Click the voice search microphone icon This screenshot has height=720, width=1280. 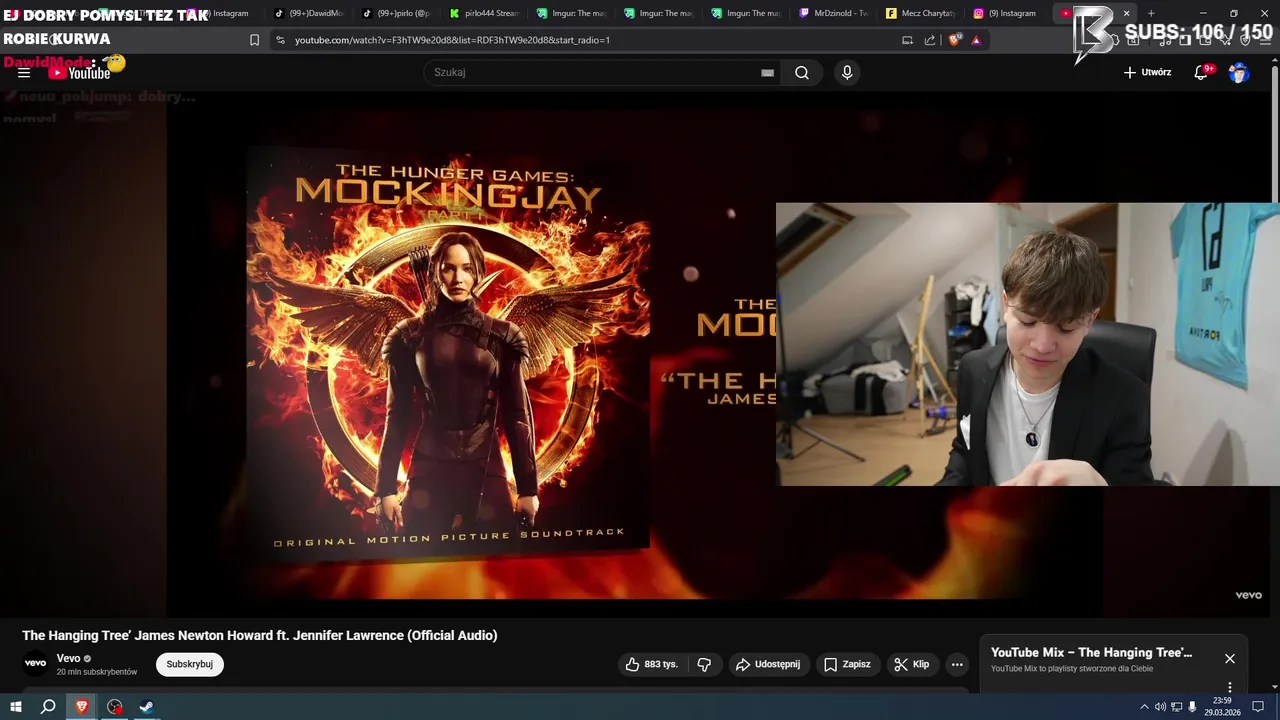point(847,72)
